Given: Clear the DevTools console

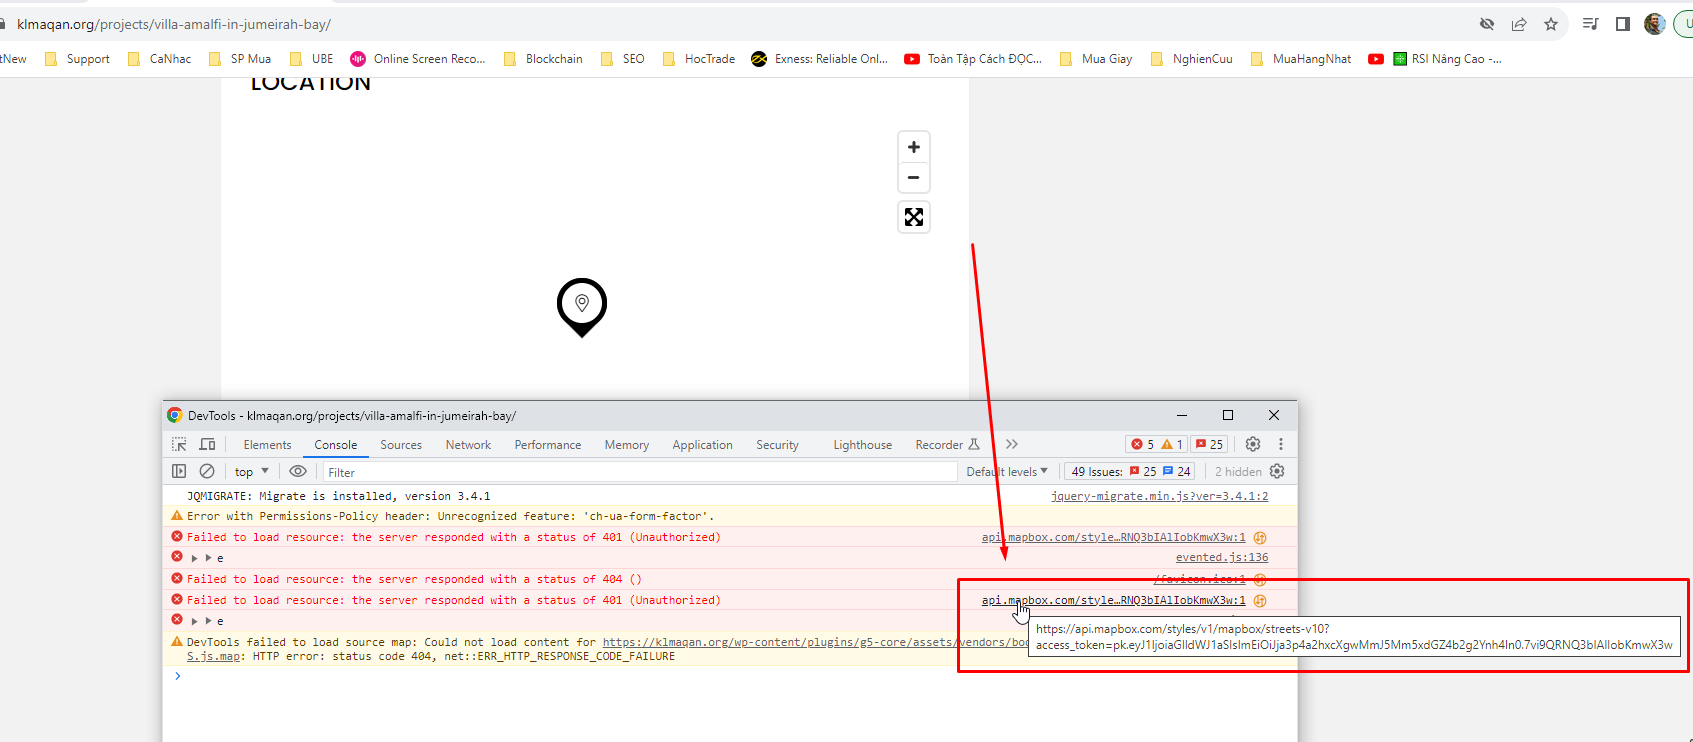Looking at the screenshot, I should coord(207,471).
